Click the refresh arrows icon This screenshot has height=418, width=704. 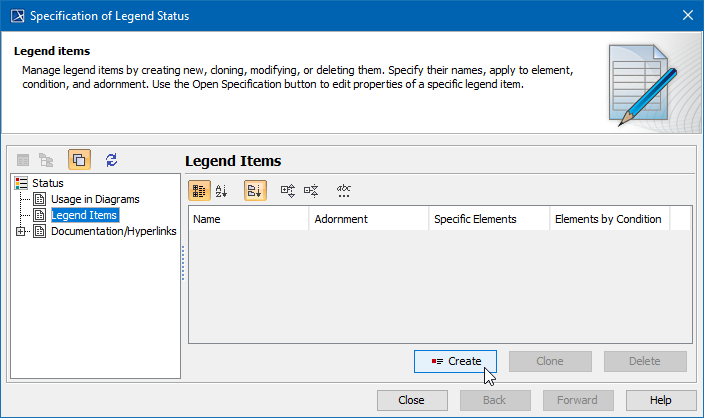click(x=111, y=160)
